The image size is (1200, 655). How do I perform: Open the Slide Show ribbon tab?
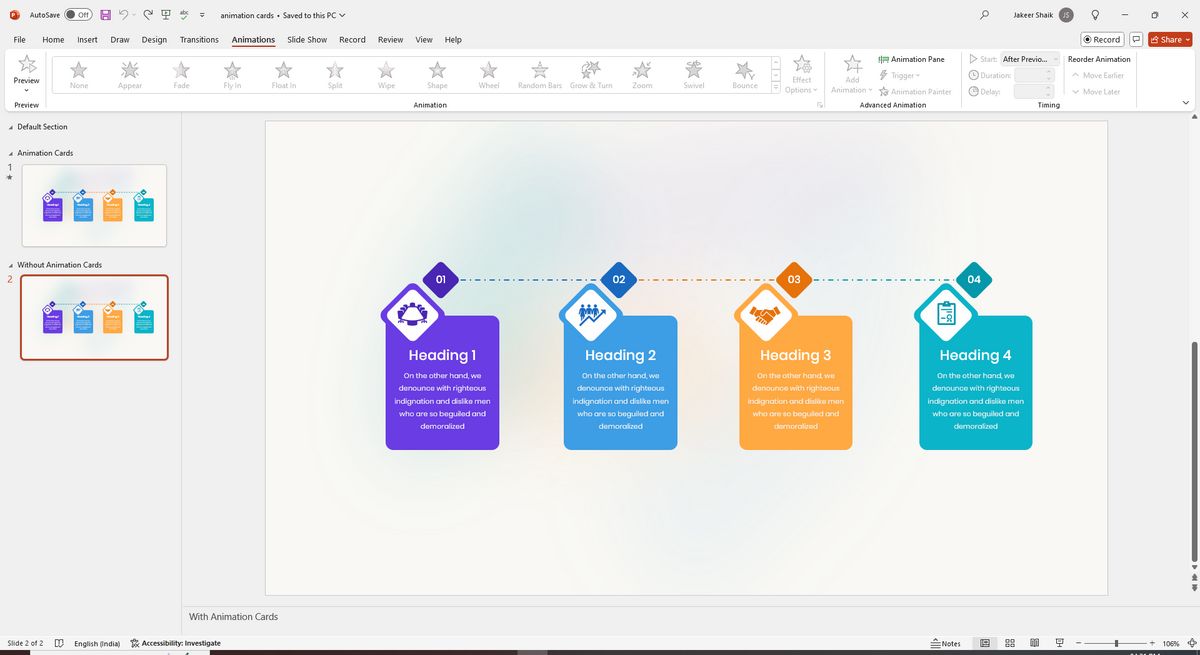(x=306, y=39)
